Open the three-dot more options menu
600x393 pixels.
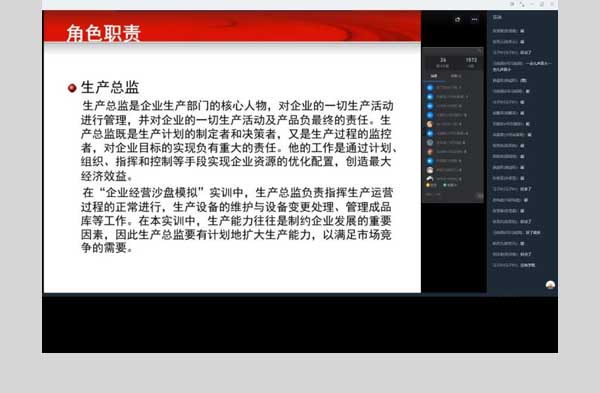click(x=474, y=20)
